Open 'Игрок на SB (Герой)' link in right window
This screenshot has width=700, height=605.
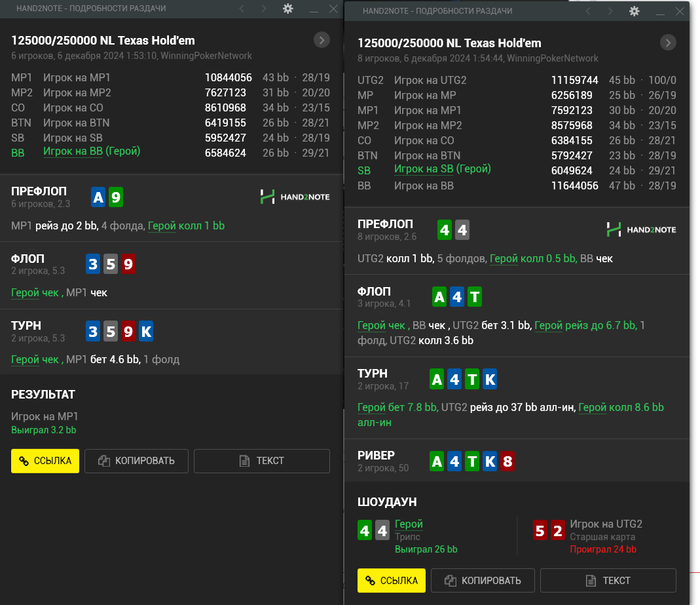(442, 169)
